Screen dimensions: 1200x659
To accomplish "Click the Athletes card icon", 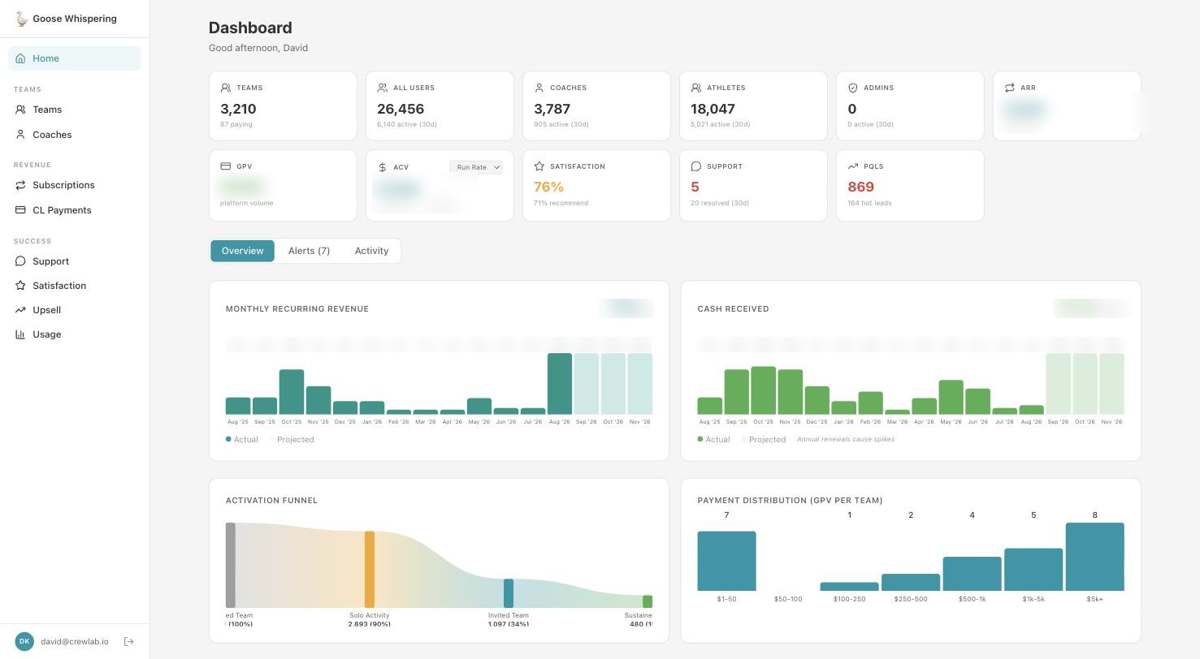I will [x=696, y=88].
